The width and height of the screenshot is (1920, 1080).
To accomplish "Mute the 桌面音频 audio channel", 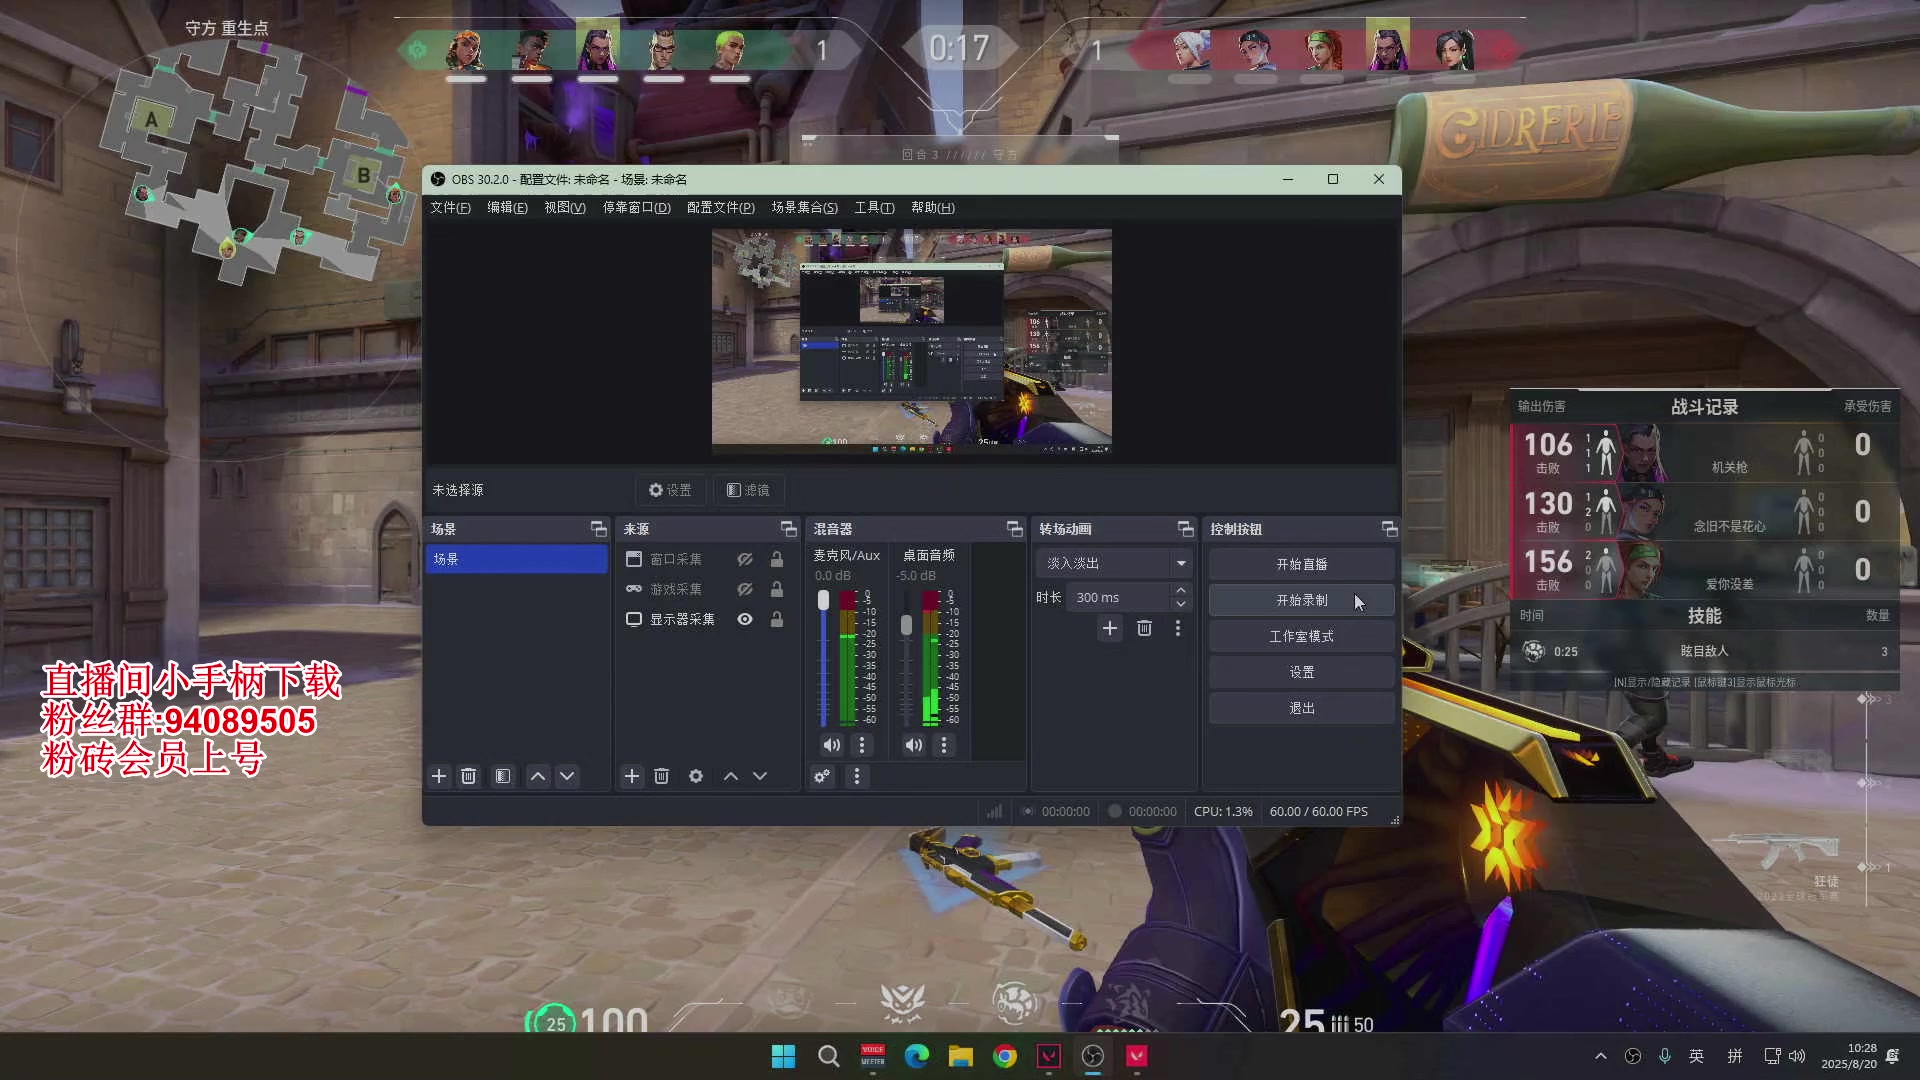I will pos(913,745).
